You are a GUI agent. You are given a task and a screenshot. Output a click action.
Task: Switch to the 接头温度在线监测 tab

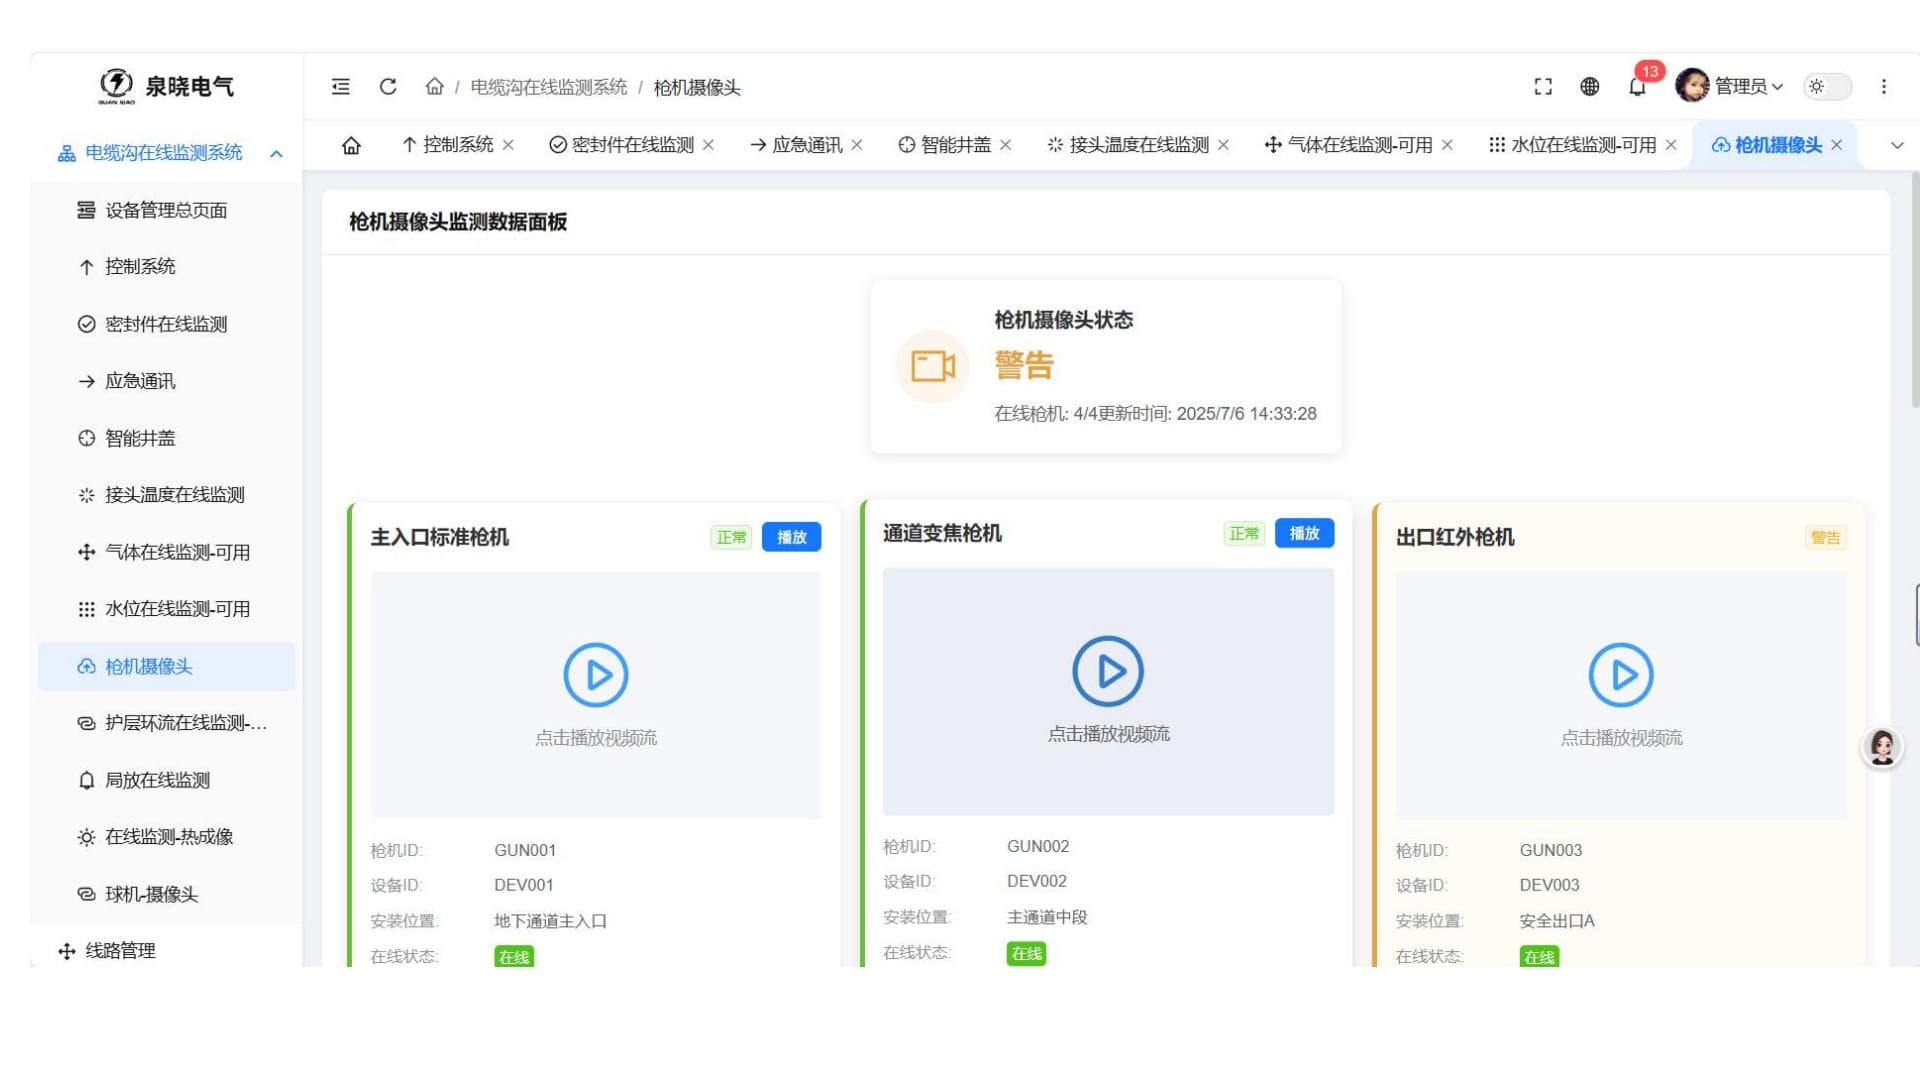[x=1128, y=145]
